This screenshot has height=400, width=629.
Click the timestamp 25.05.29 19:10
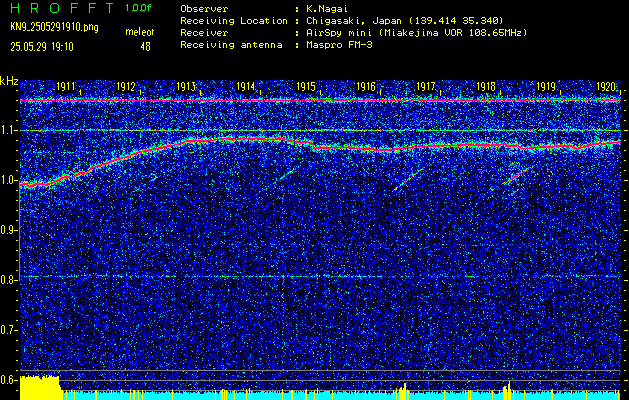point(42,47)
